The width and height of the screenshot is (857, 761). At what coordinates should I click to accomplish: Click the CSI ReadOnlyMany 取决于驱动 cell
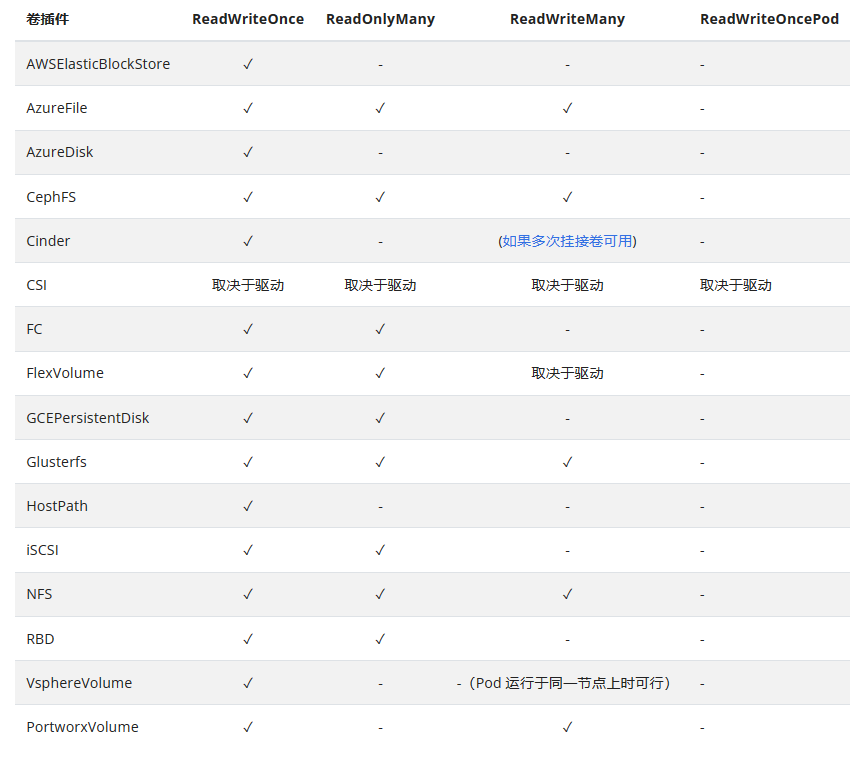[380, 285]
